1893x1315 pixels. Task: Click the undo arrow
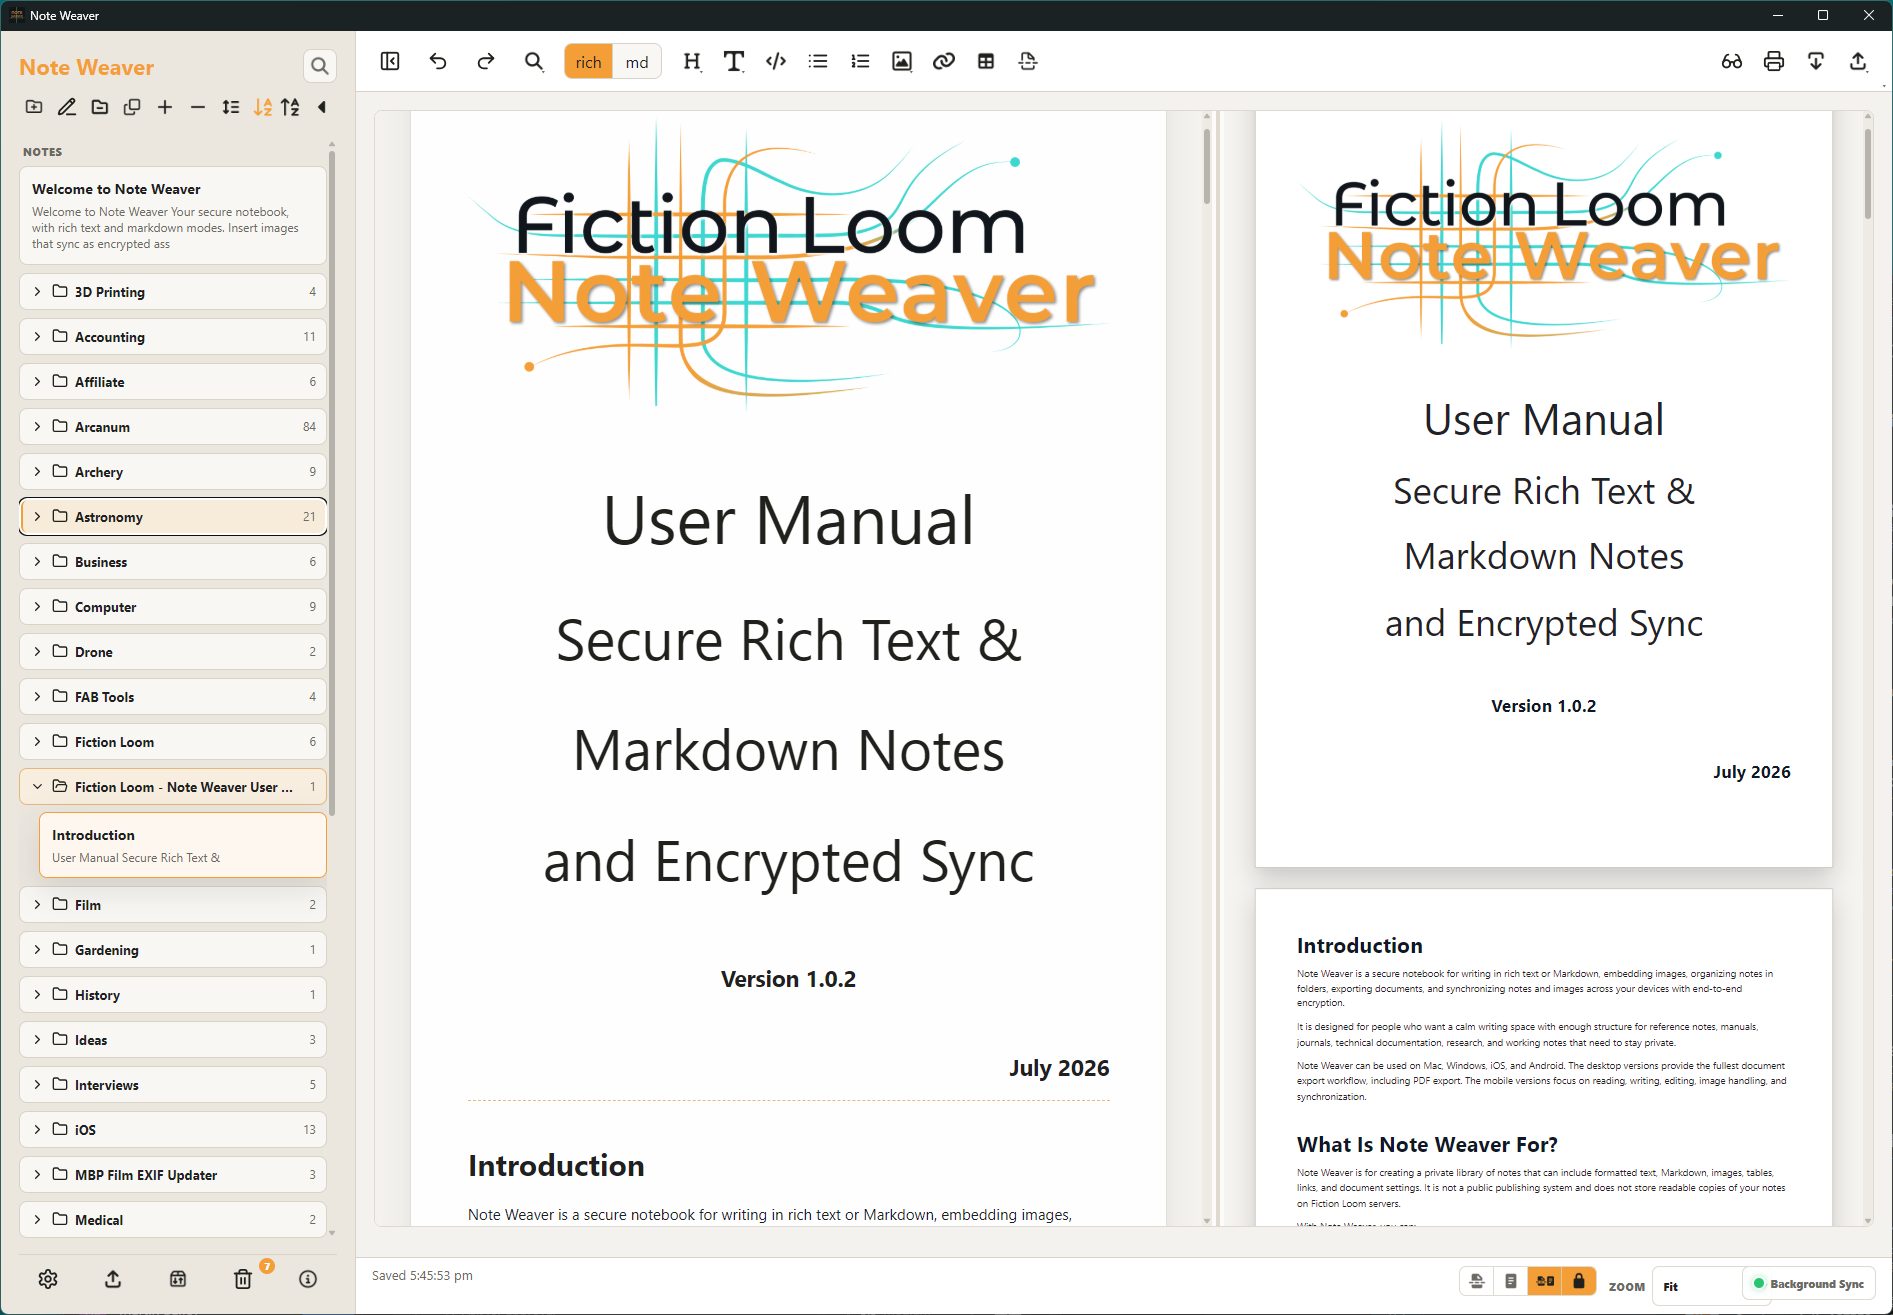pos(438,62)
